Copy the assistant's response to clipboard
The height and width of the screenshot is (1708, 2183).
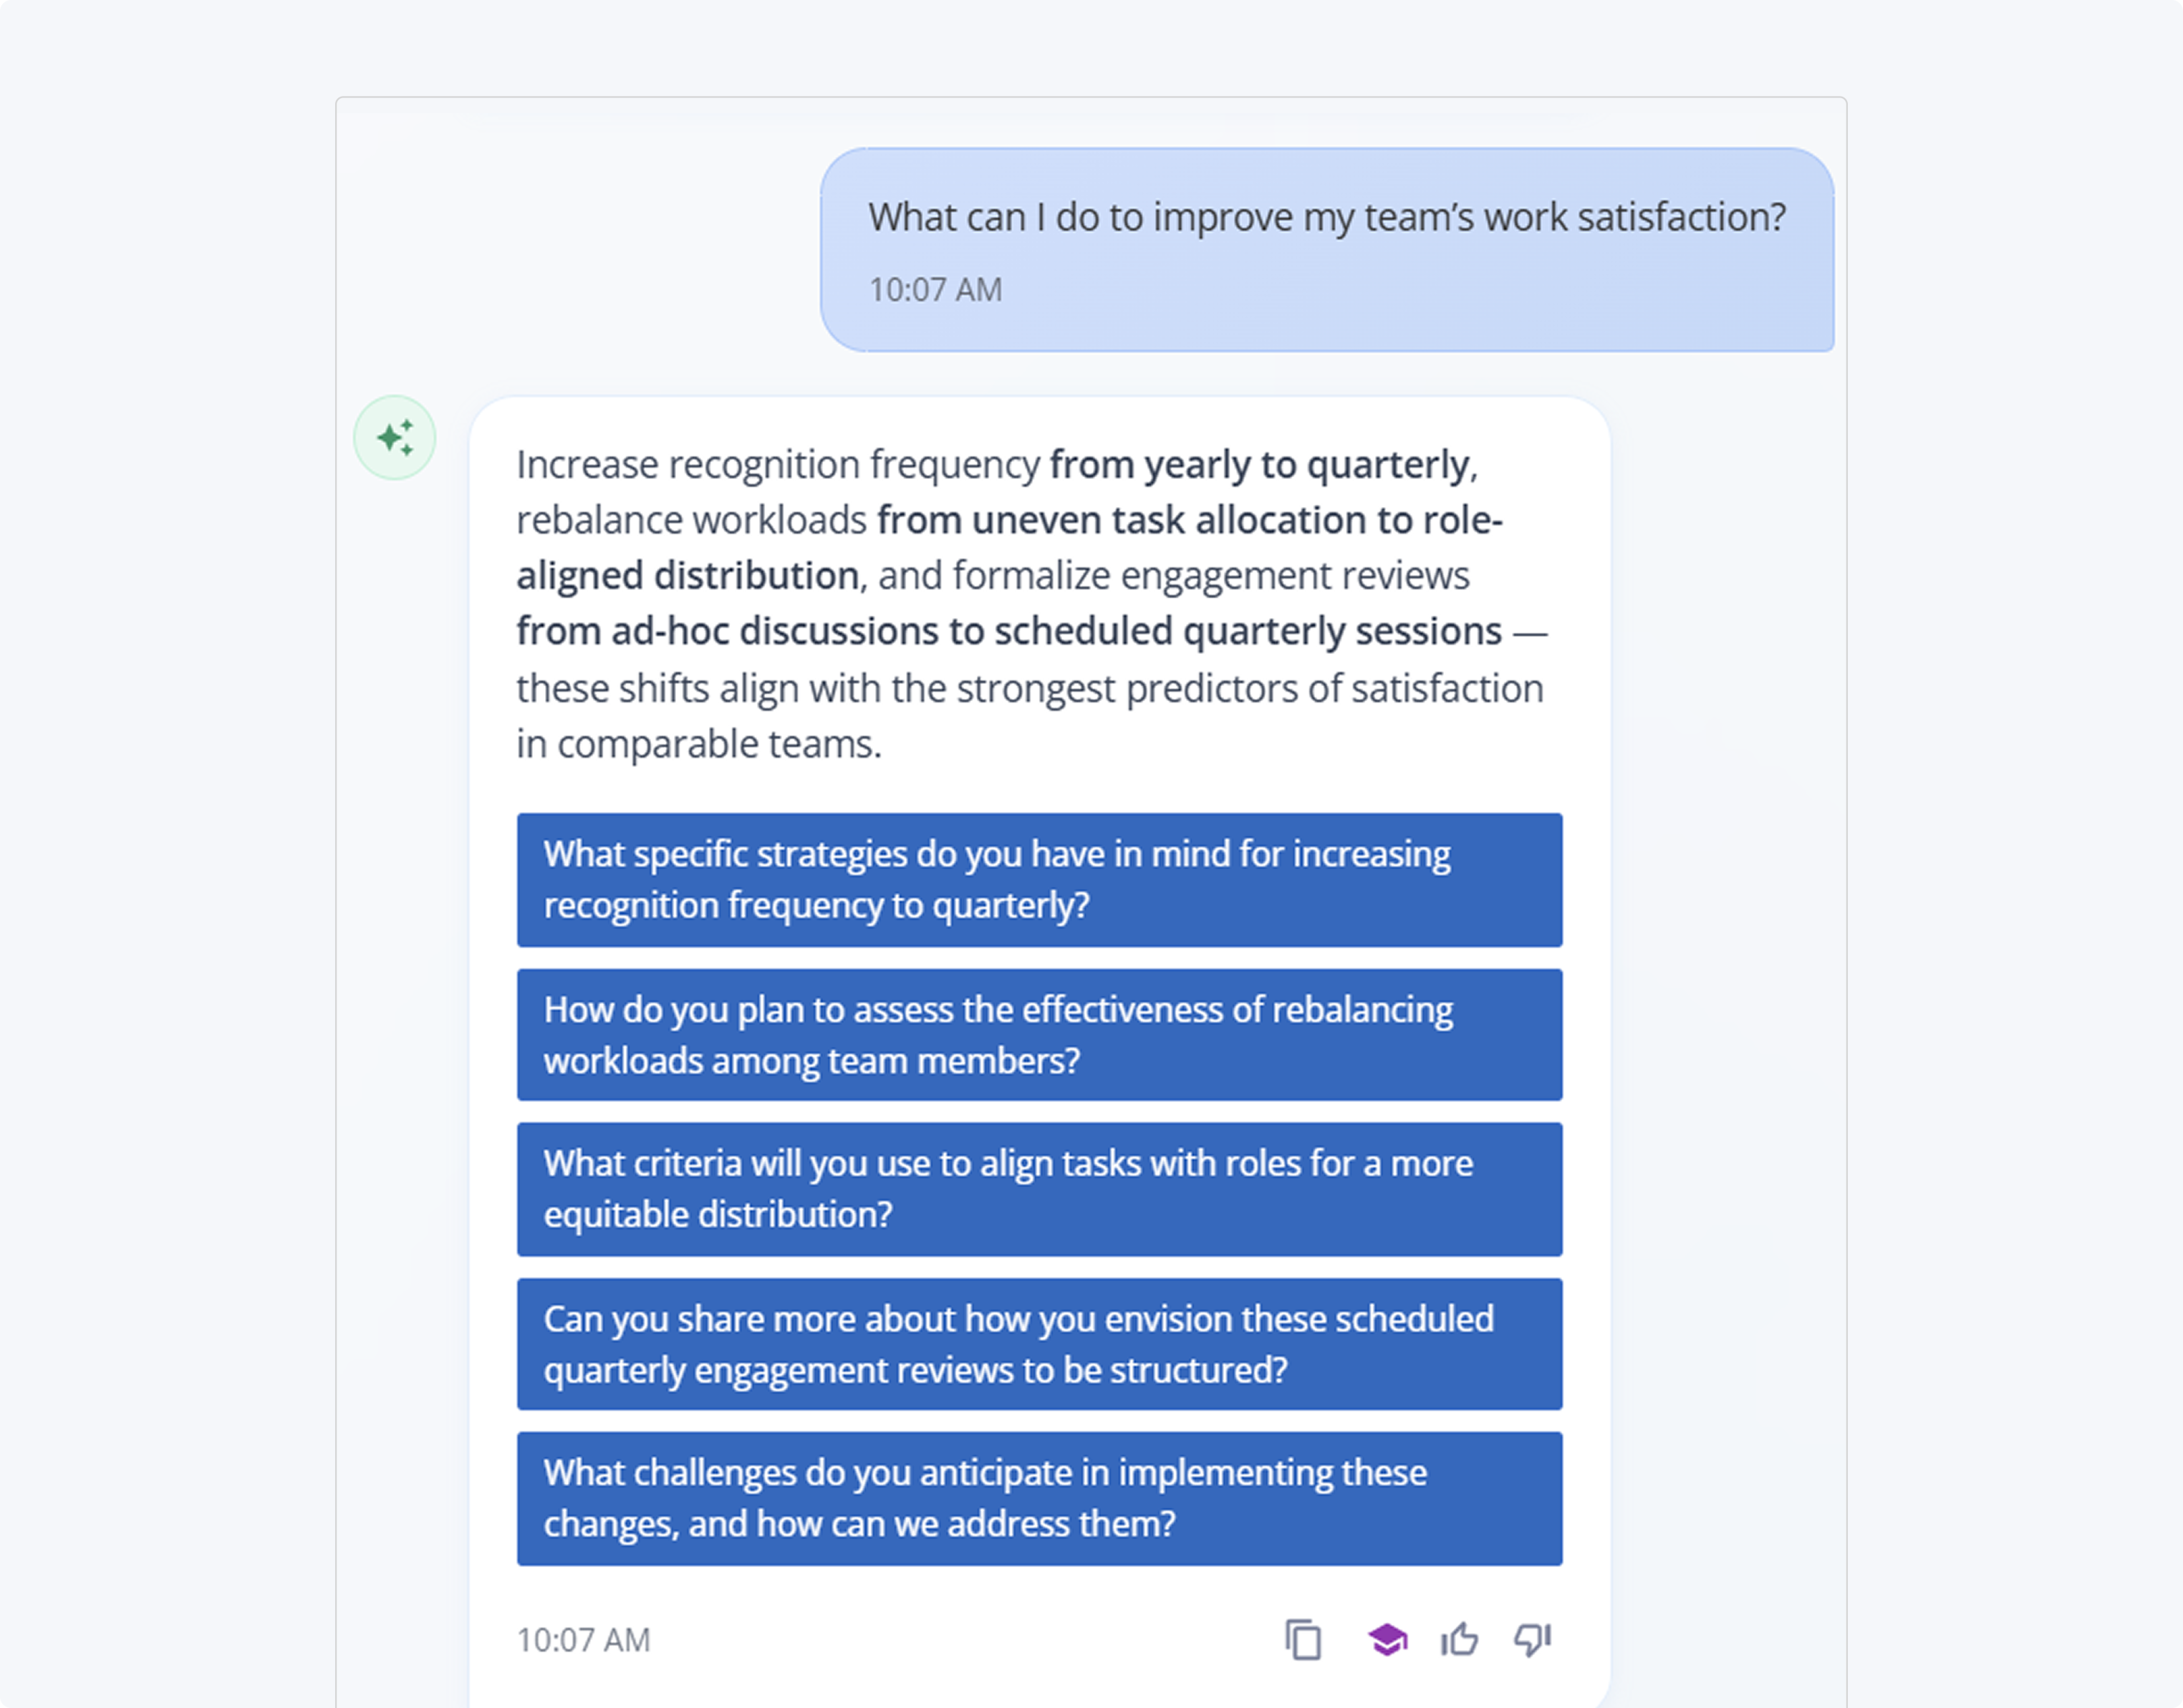[x=1303, y=1640]
